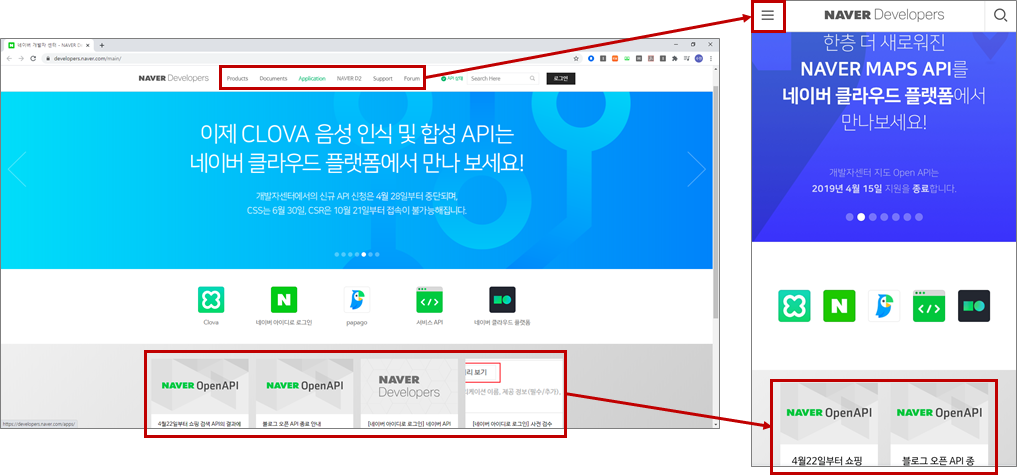Viewport: 1017px width, 475px height.
Task: Select the green Application menu item
Action: tap(312, 79)
